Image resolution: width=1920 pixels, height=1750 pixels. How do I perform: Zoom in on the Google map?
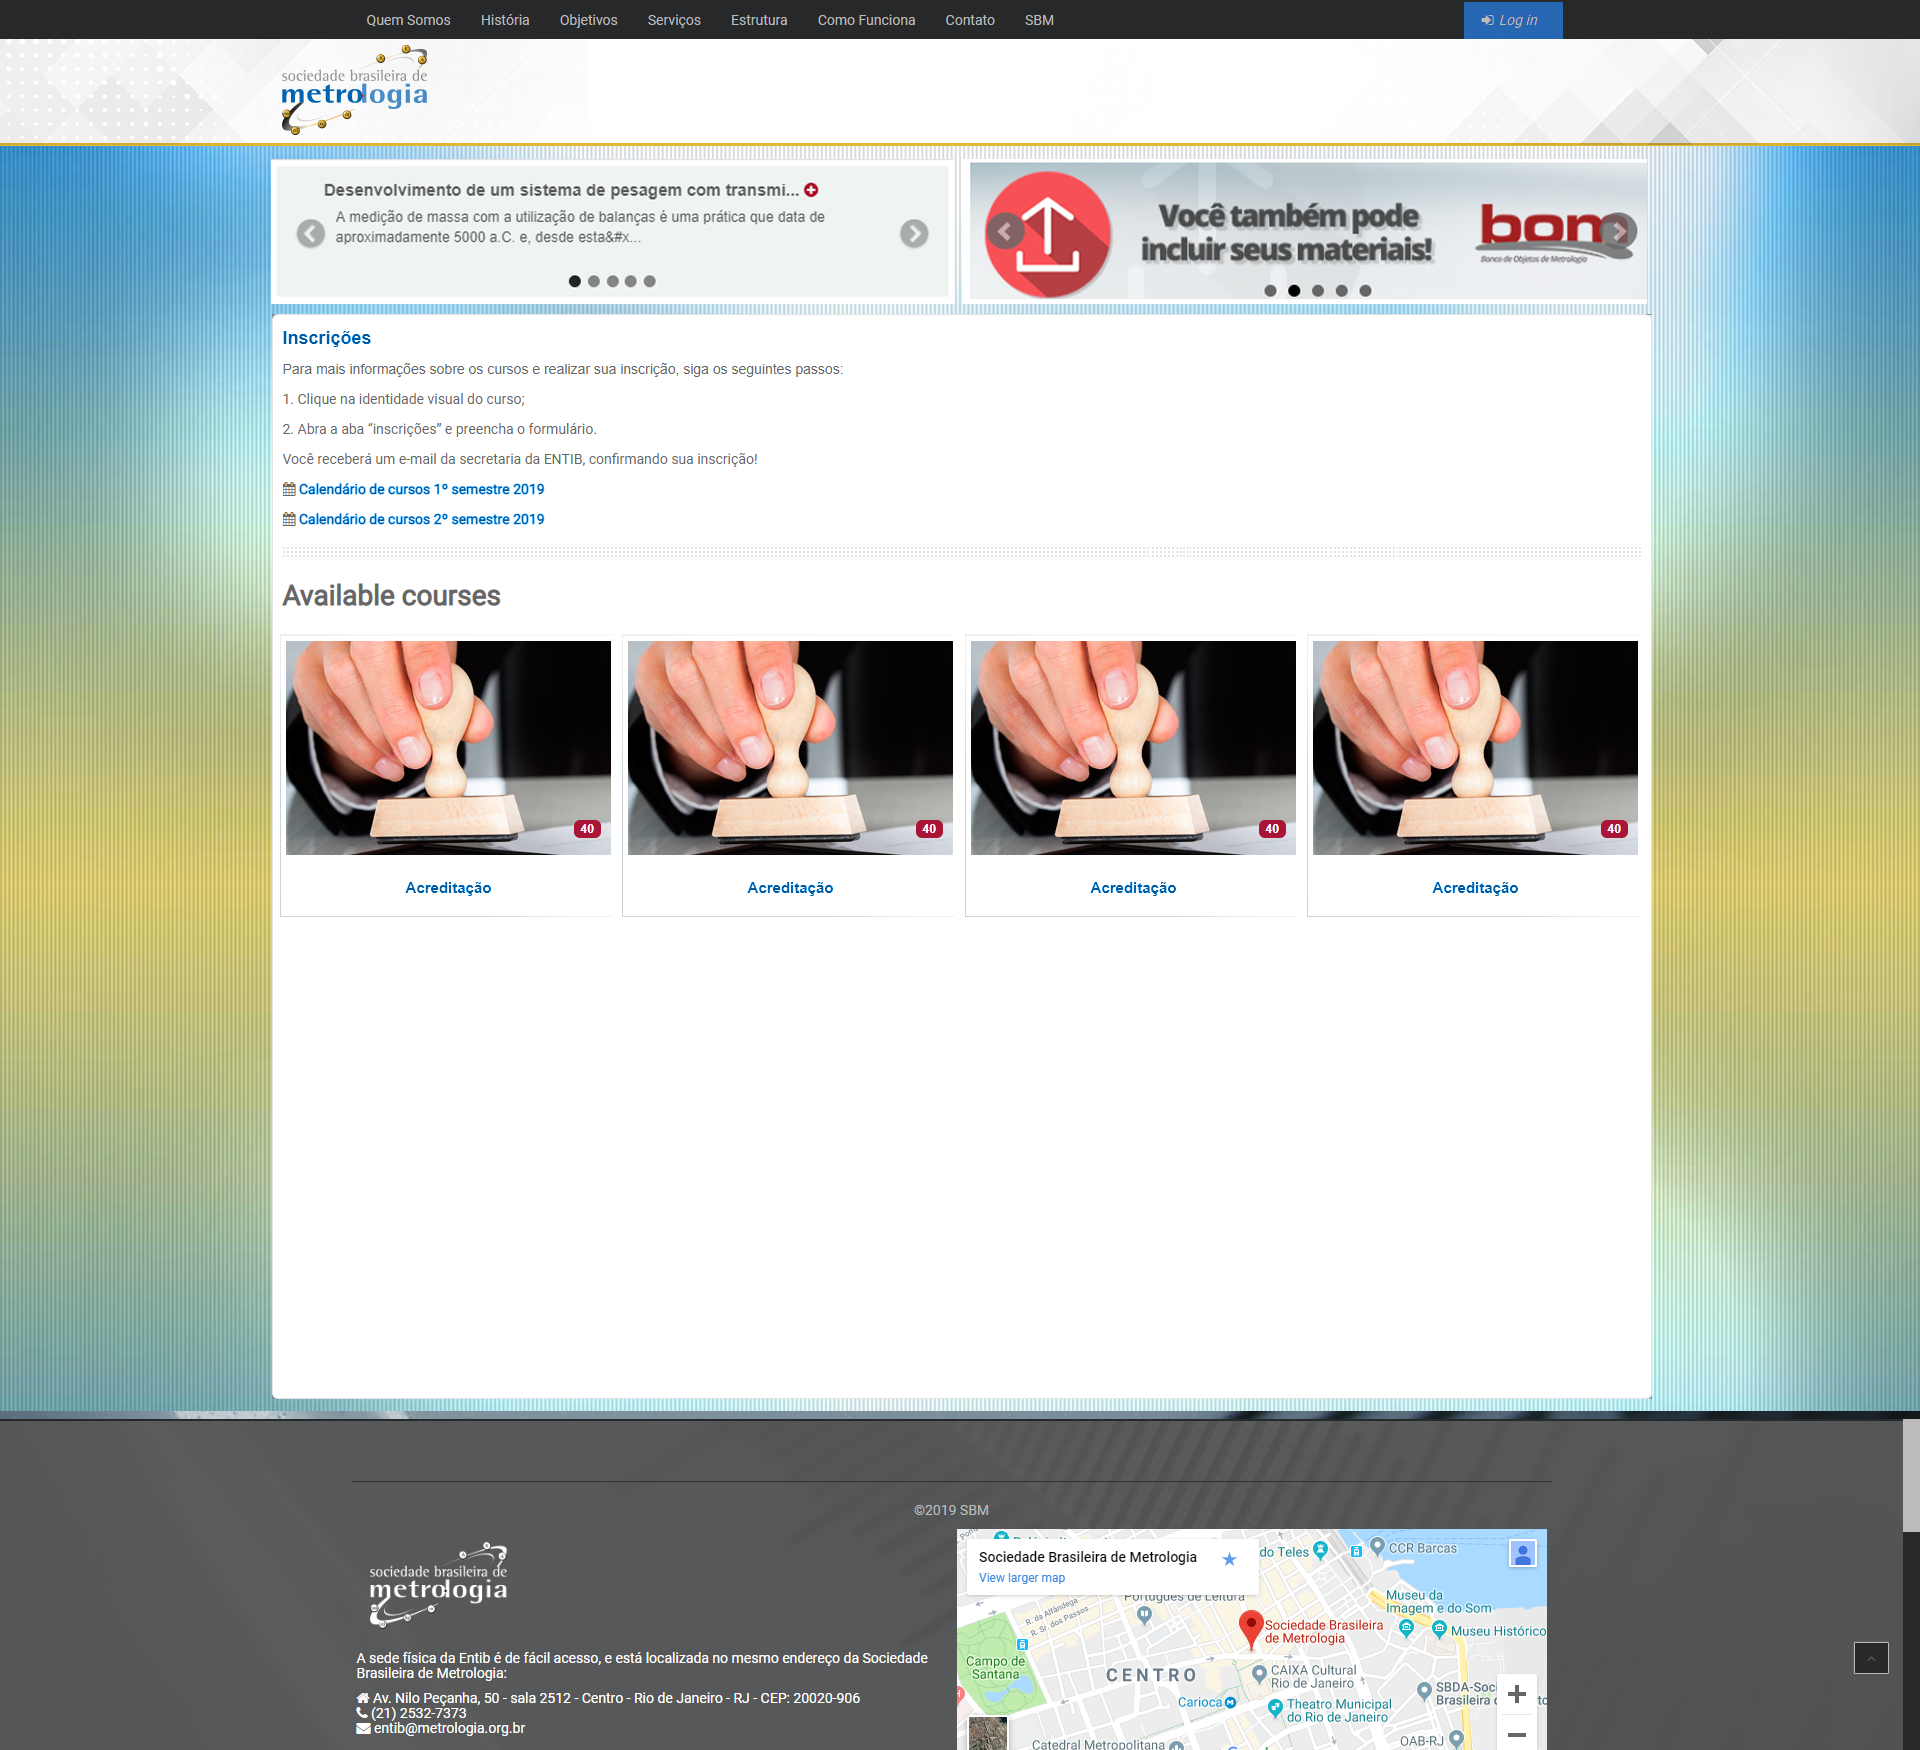click(1517, 1694)
